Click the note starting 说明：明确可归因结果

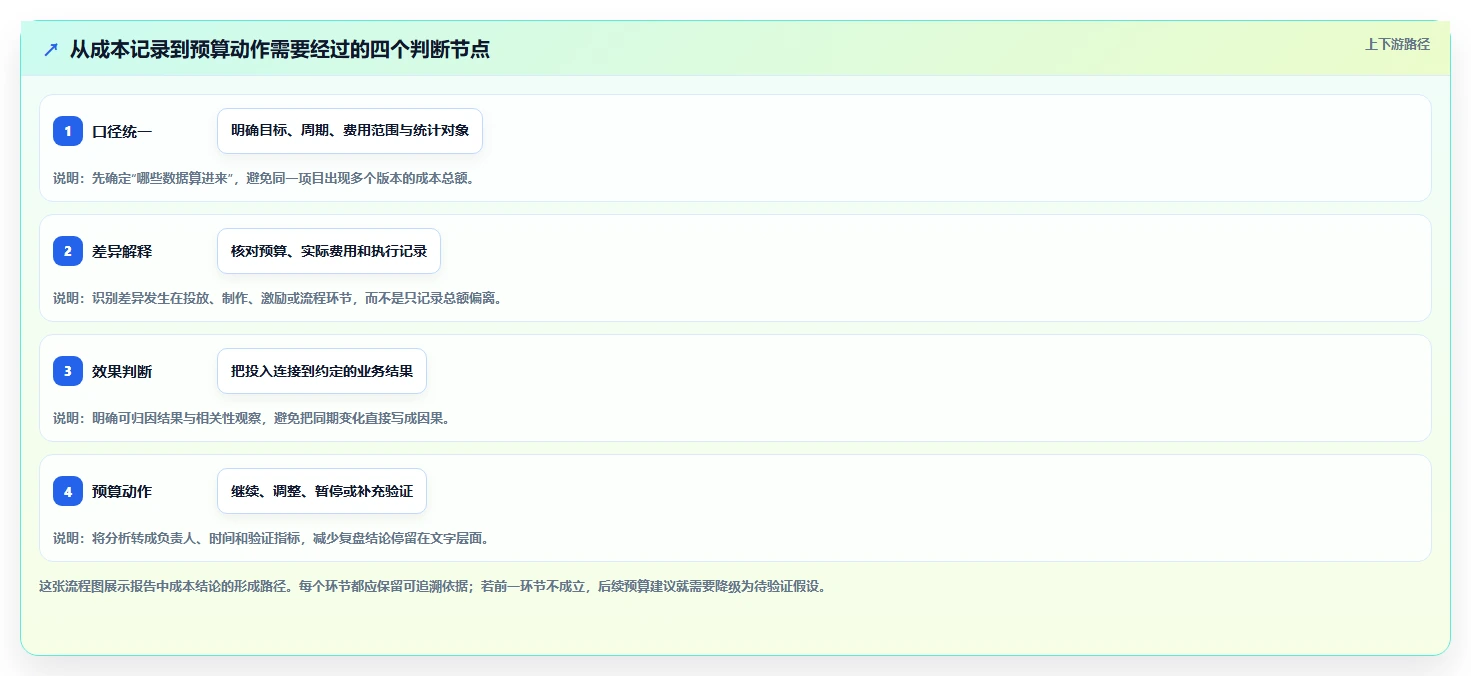251,418
